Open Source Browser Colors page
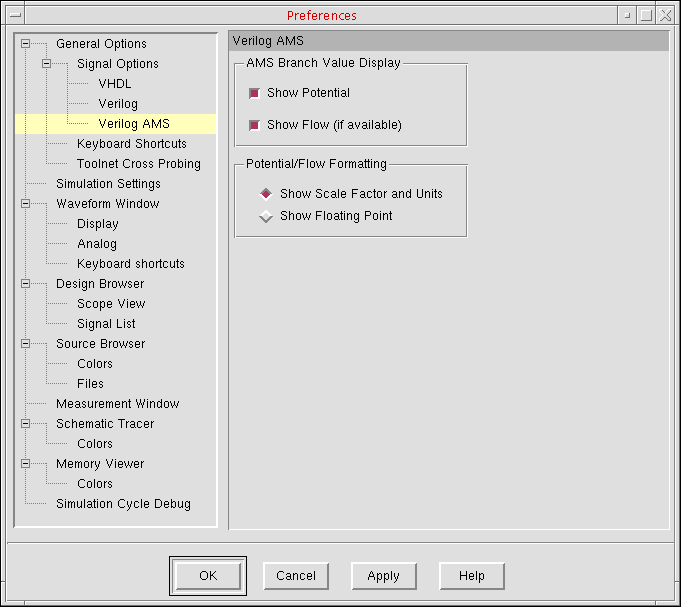This screenshot has width=681, height=607. pyautogui.click(x=95, y=363)
